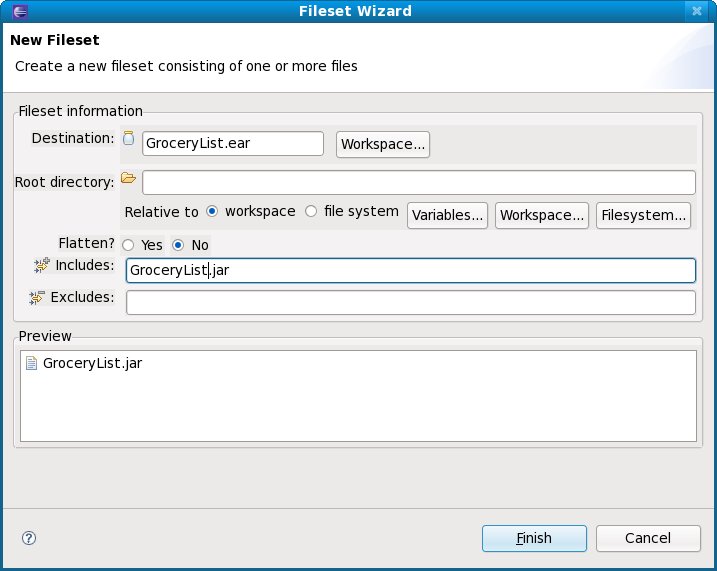Select the workspace radio option
The height and width of the screenshot is (571, 717).
212,212
